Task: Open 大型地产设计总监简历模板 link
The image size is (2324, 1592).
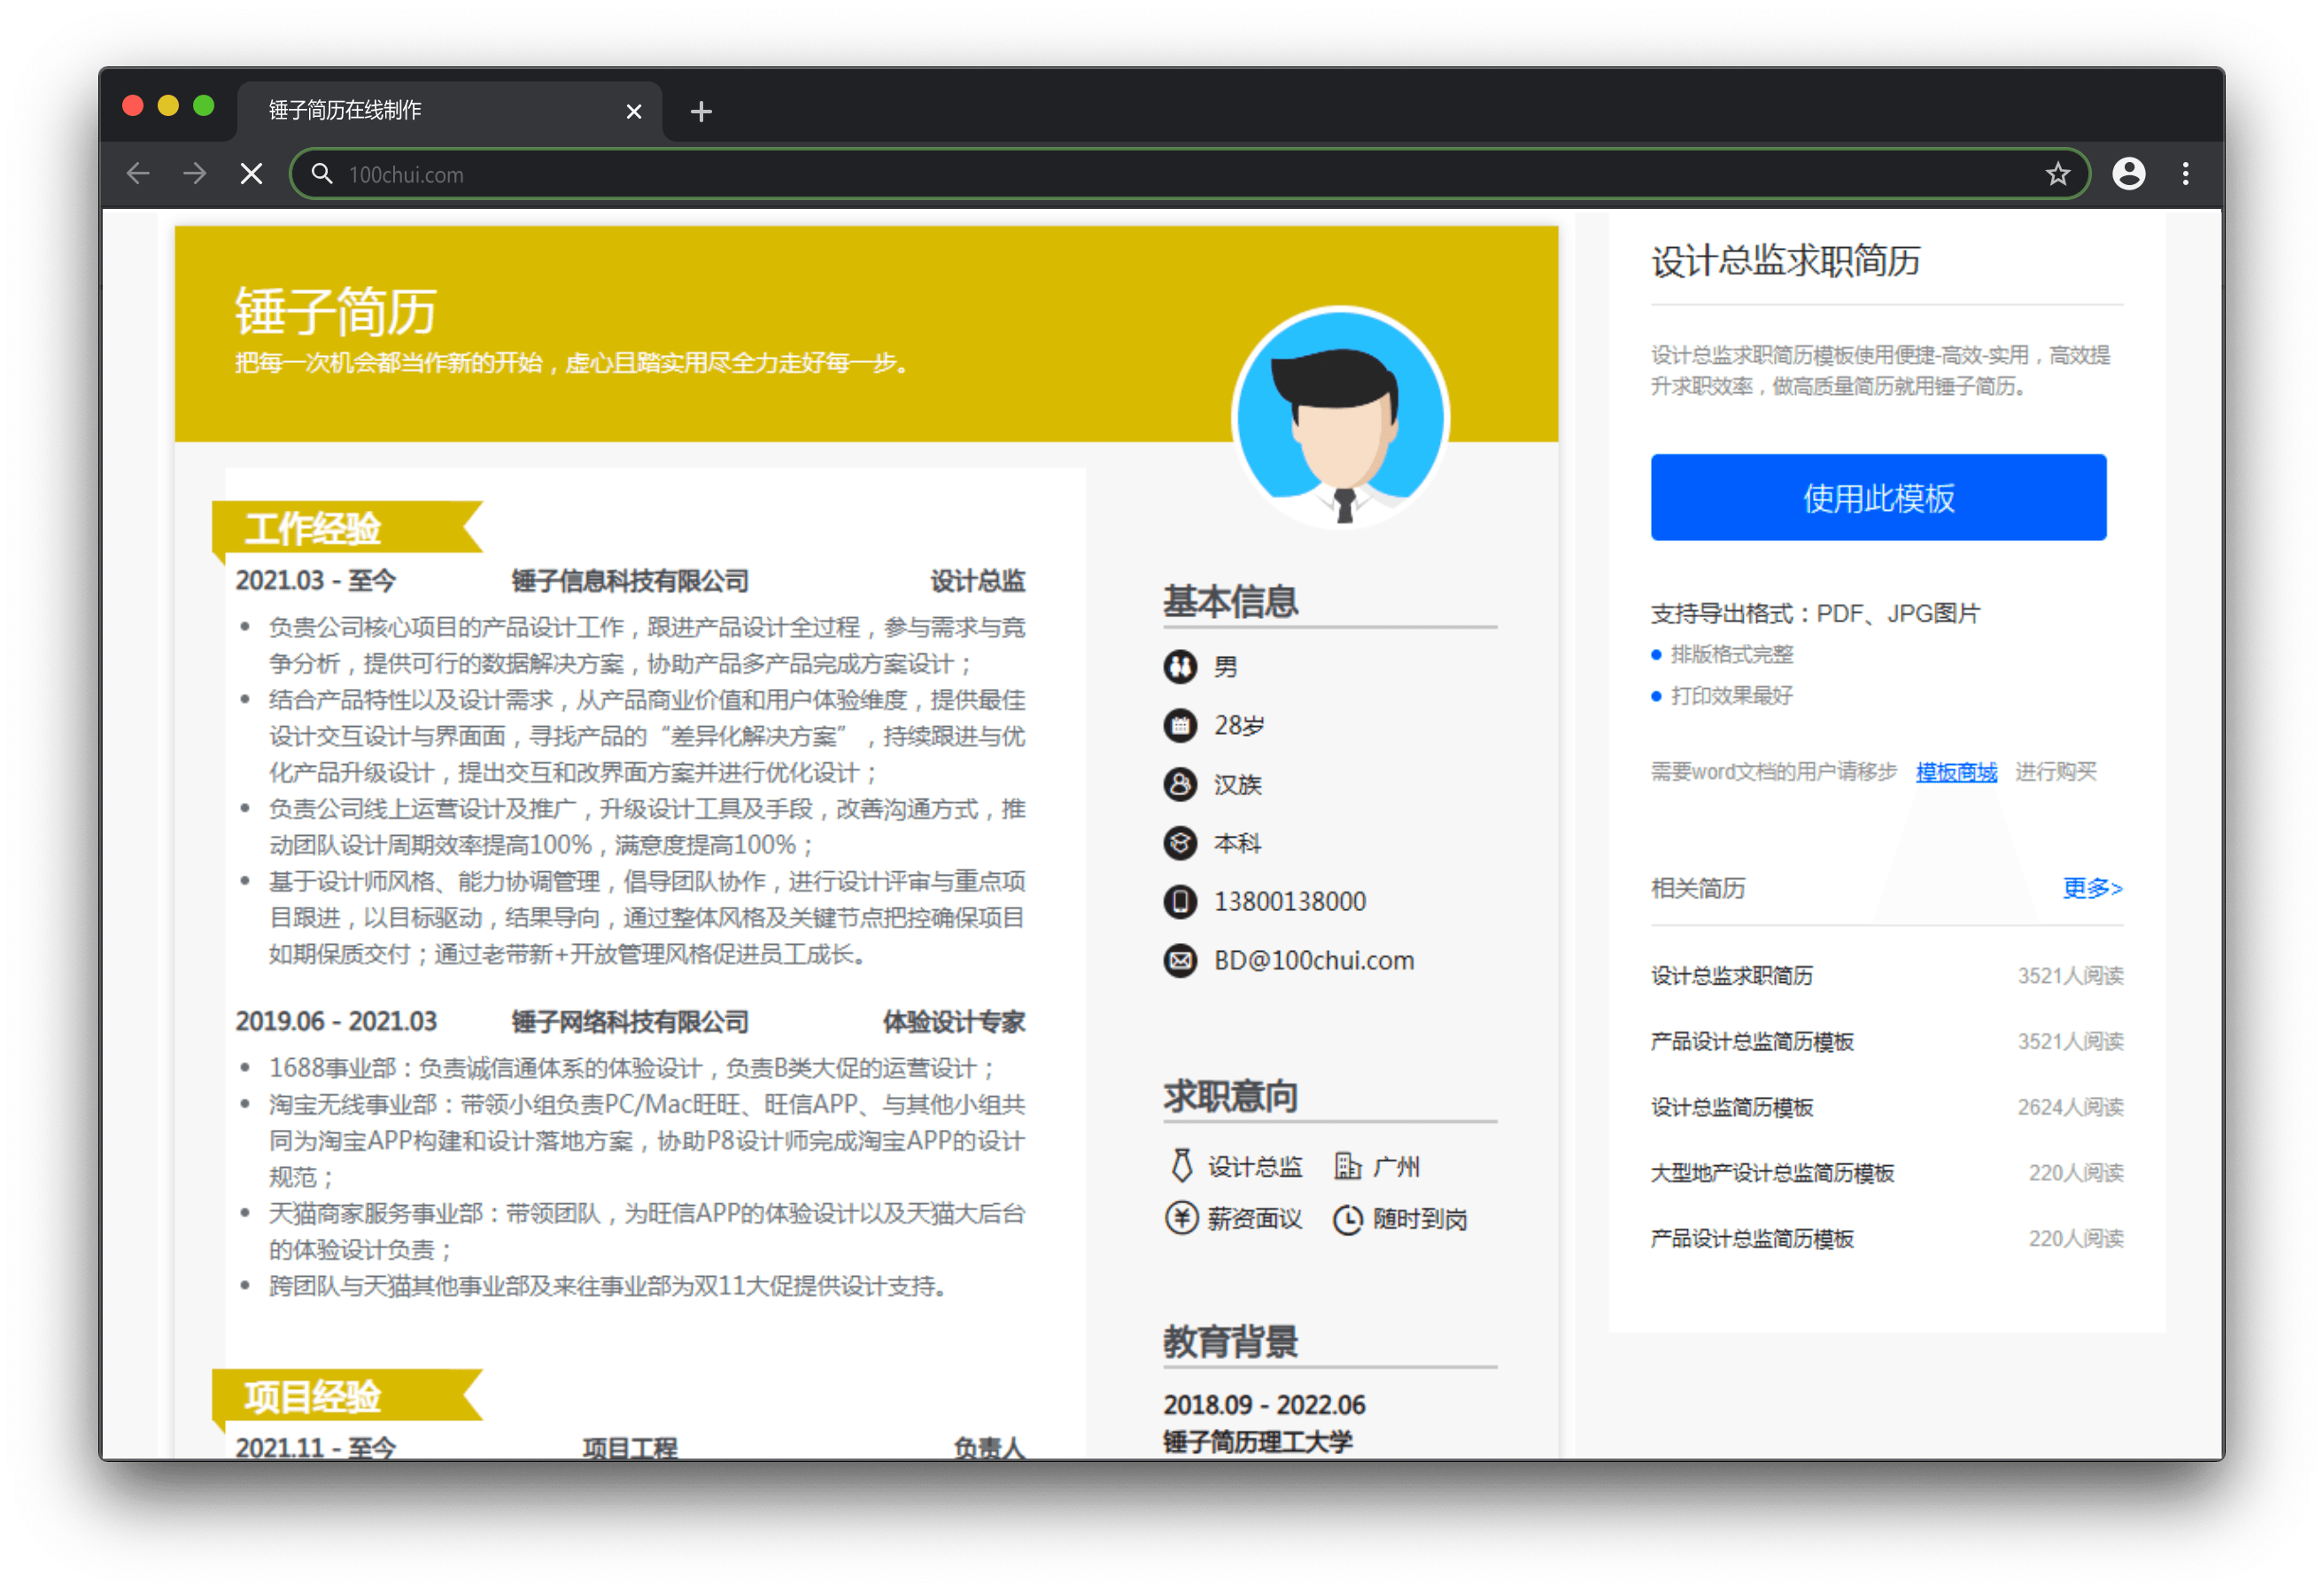Action: [x=1771, y=1172]
